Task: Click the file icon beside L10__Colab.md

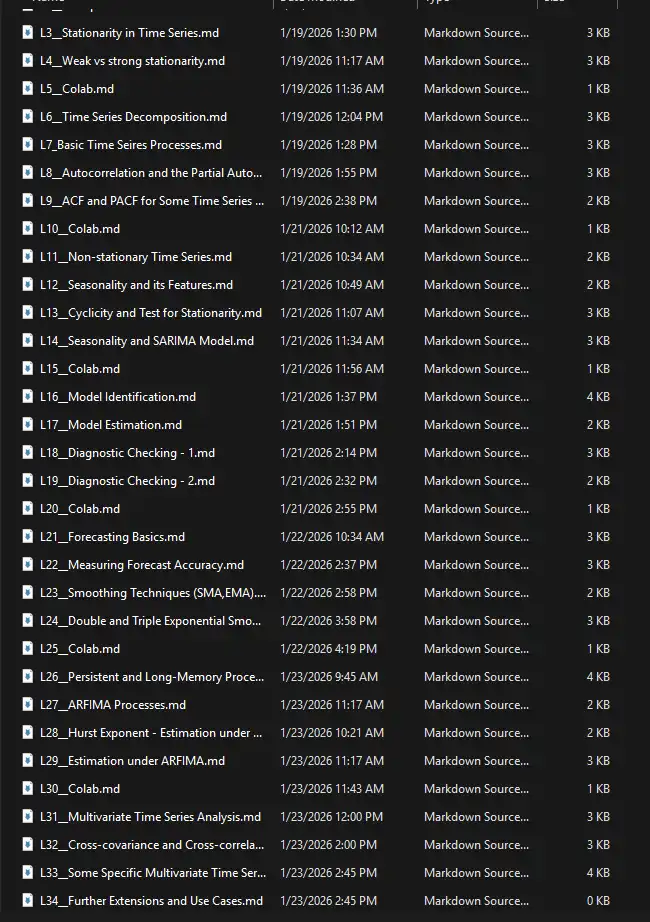Action: point(28,229)
